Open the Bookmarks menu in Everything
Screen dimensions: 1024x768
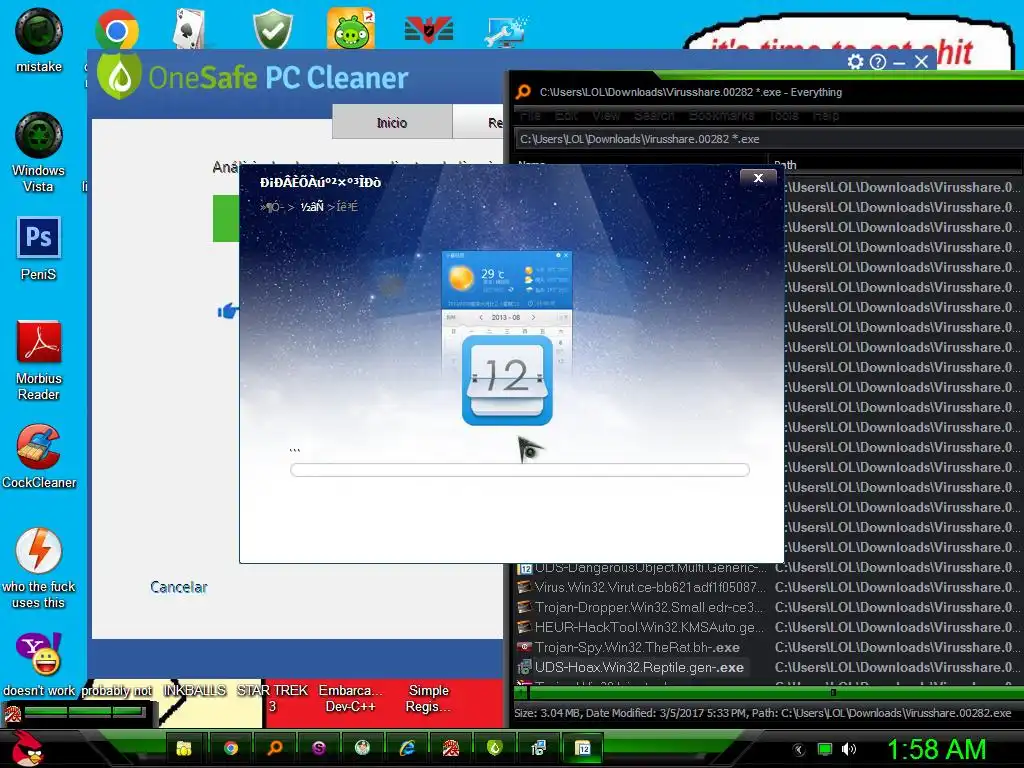721,116
